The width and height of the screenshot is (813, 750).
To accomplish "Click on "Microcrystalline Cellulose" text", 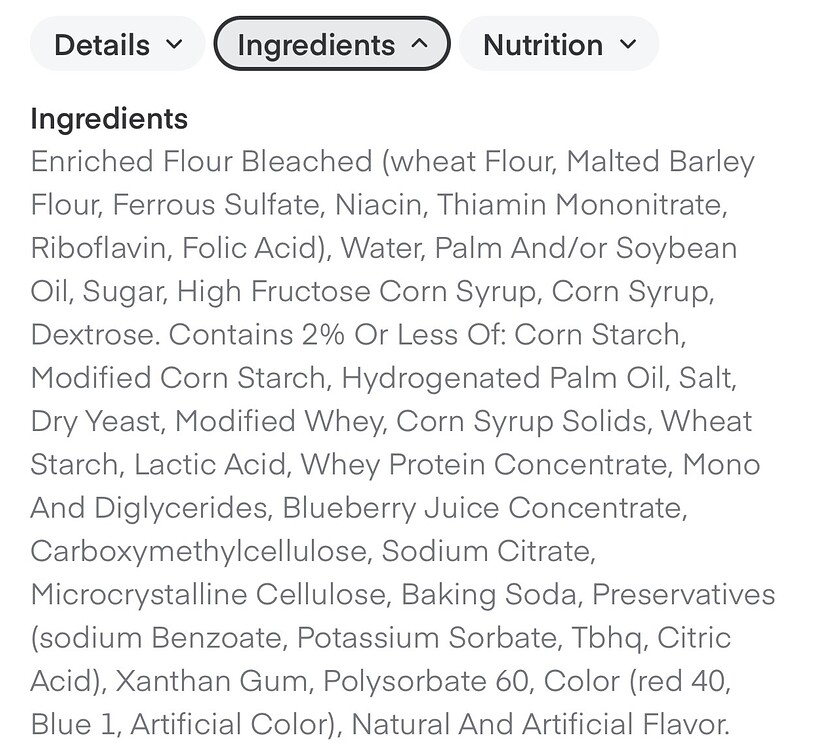I will (209, 594).
